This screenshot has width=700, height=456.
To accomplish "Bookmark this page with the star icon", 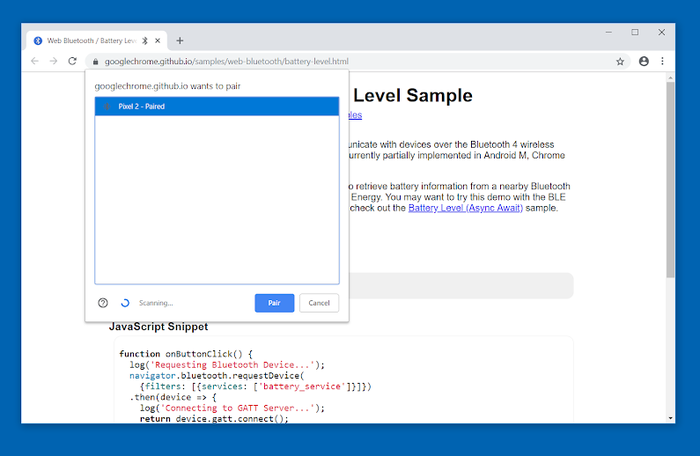I will tap(620, 61).
